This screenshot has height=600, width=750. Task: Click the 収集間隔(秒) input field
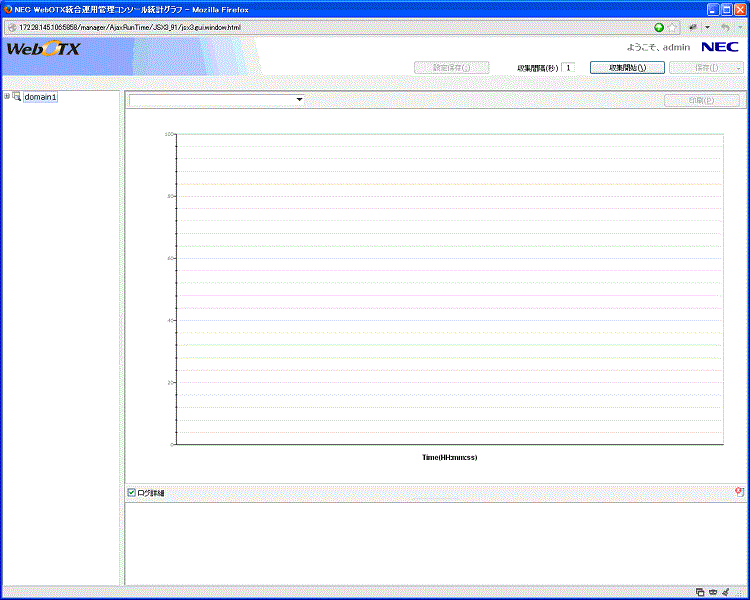[x=567, y=68]
